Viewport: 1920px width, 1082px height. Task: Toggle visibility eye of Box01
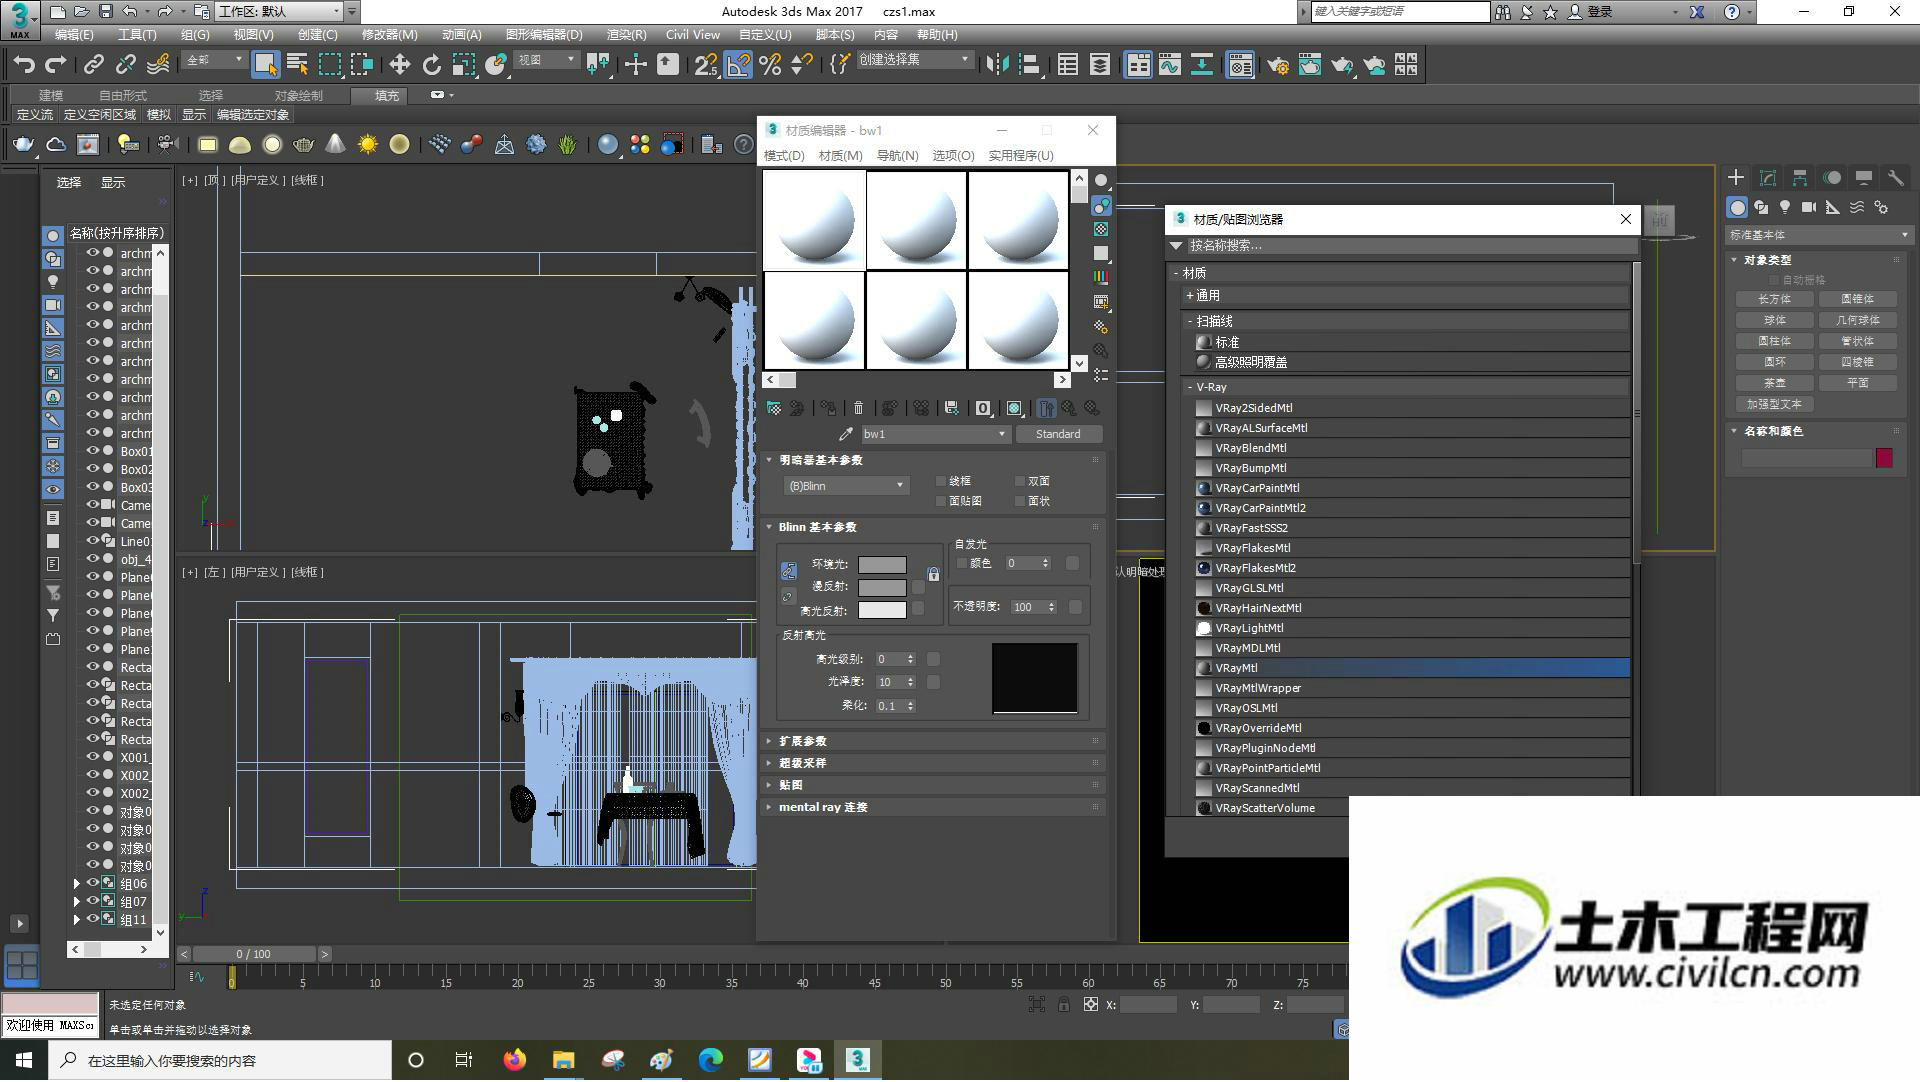coord(93,451)
